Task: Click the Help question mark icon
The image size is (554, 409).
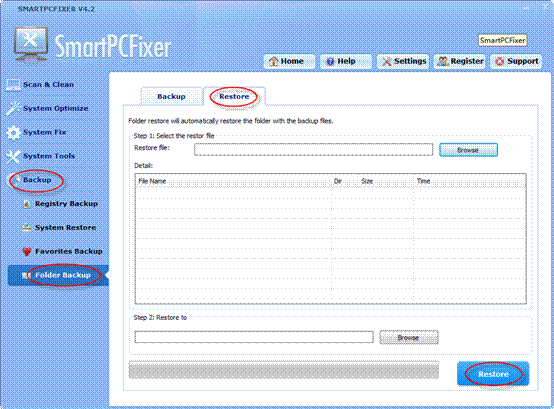Action: coord(330,61)
